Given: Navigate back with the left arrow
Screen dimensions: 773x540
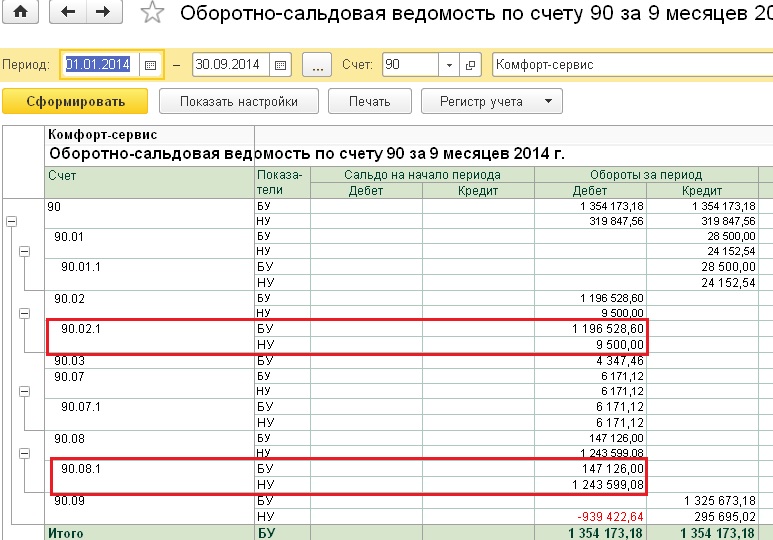Looking at the screenshot, I should coord(68,12).
